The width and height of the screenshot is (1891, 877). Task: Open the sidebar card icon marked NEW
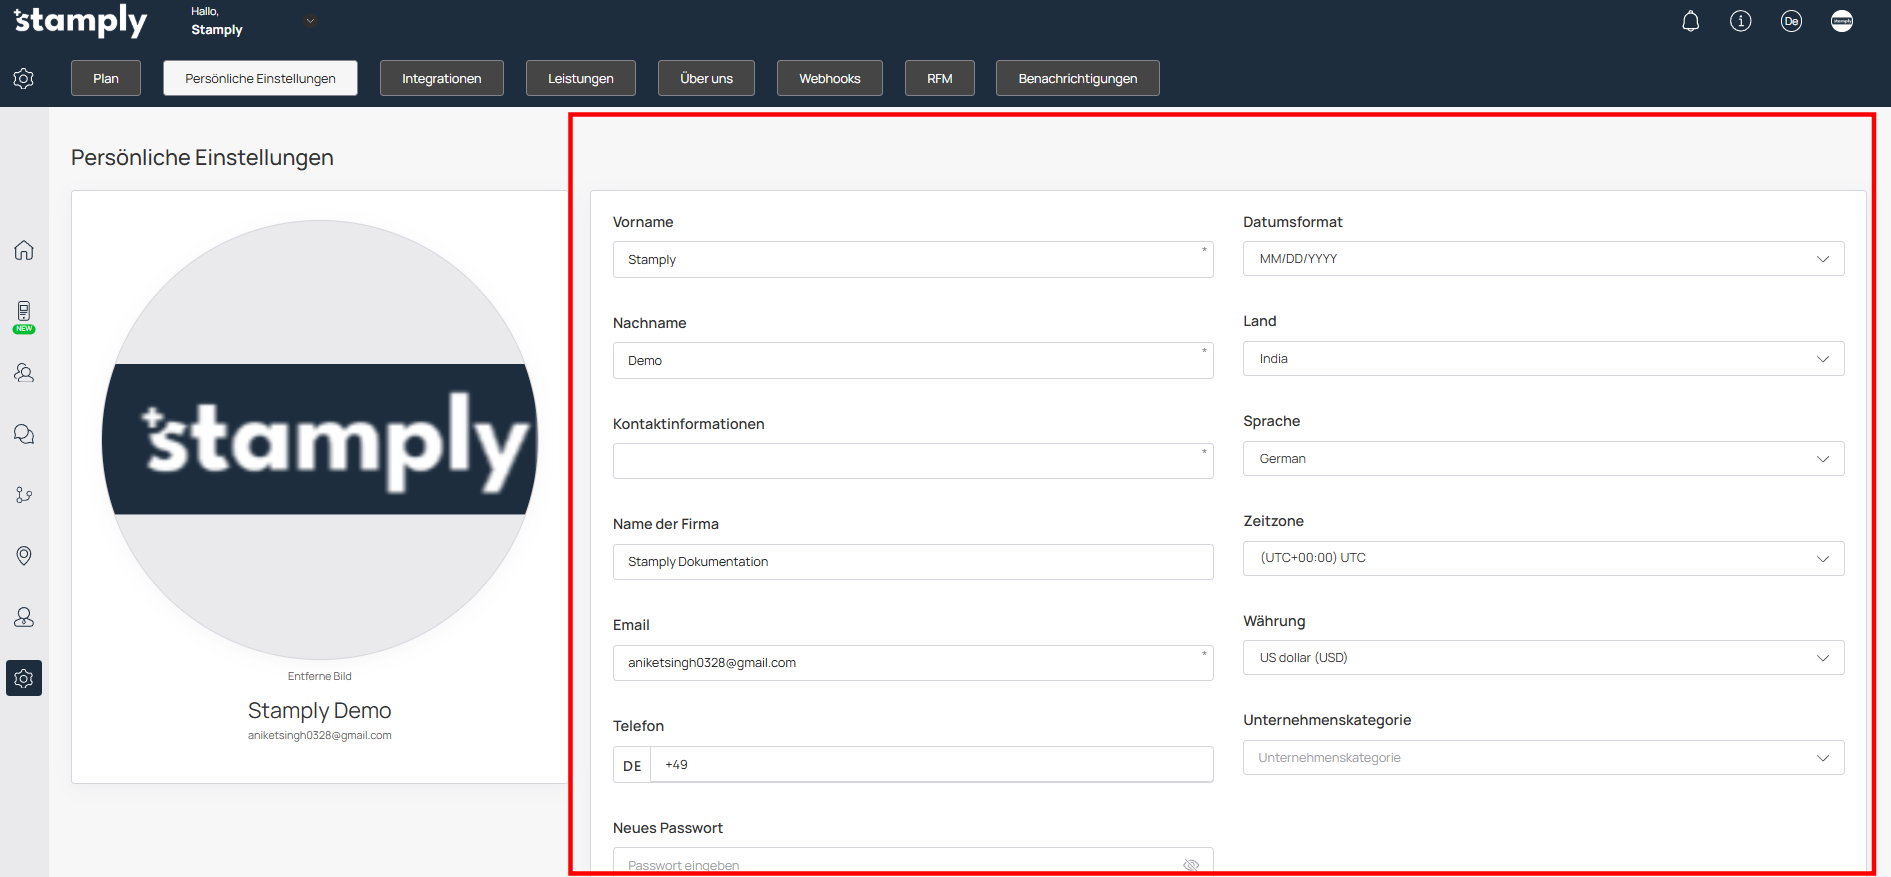pyautogui.click(x=24, y=313)
